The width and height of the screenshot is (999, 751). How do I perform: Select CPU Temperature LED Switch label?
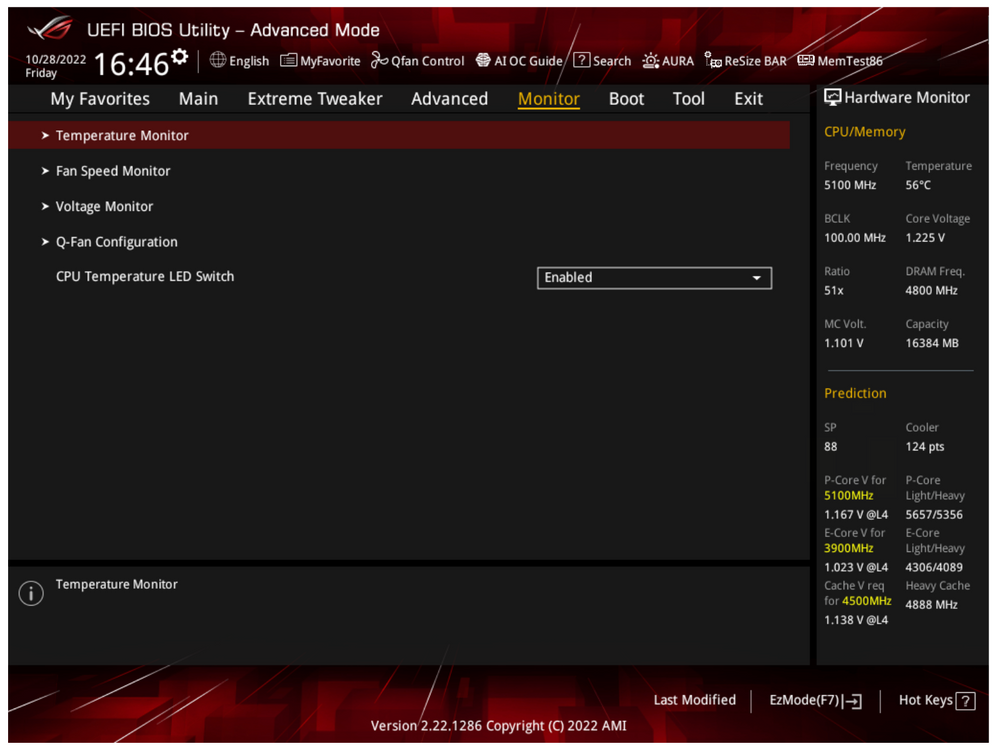click(145, 276)
